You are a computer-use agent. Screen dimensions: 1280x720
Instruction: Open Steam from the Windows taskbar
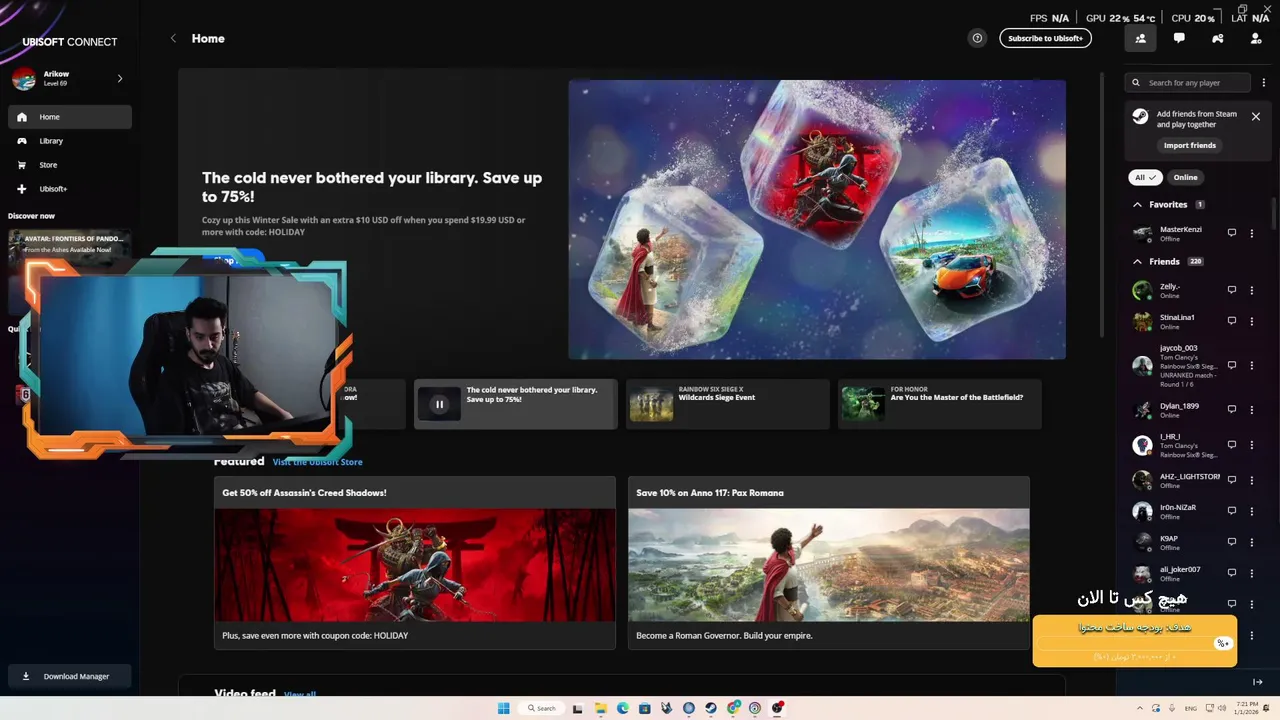[711, 708]
